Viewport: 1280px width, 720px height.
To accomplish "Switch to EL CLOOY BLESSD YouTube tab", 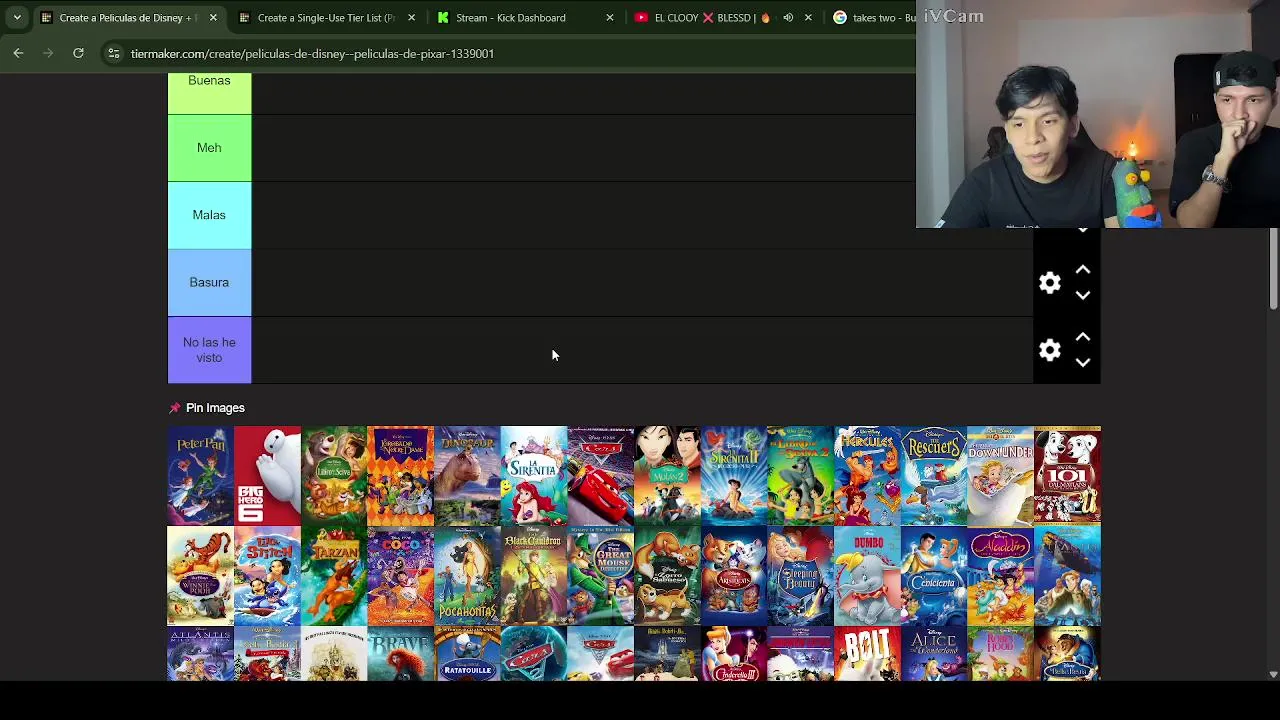I will (705, 17).
